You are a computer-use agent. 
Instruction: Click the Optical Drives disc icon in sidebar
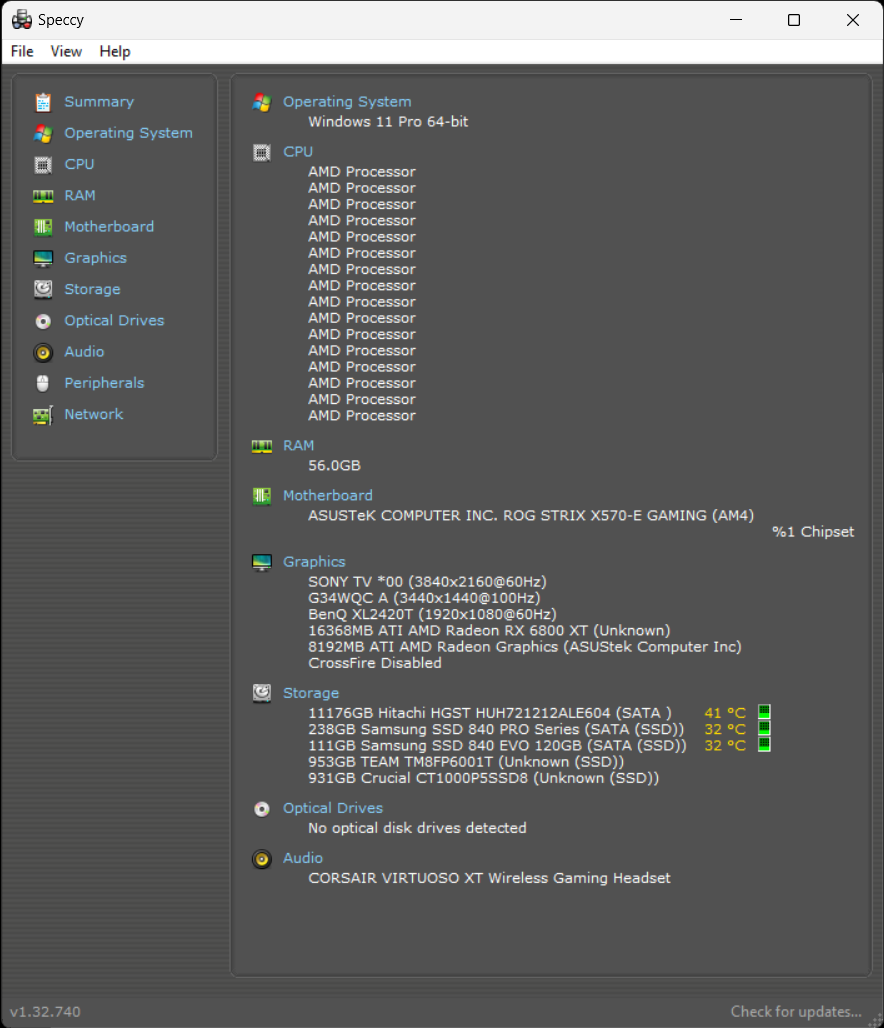coord(43,321)
